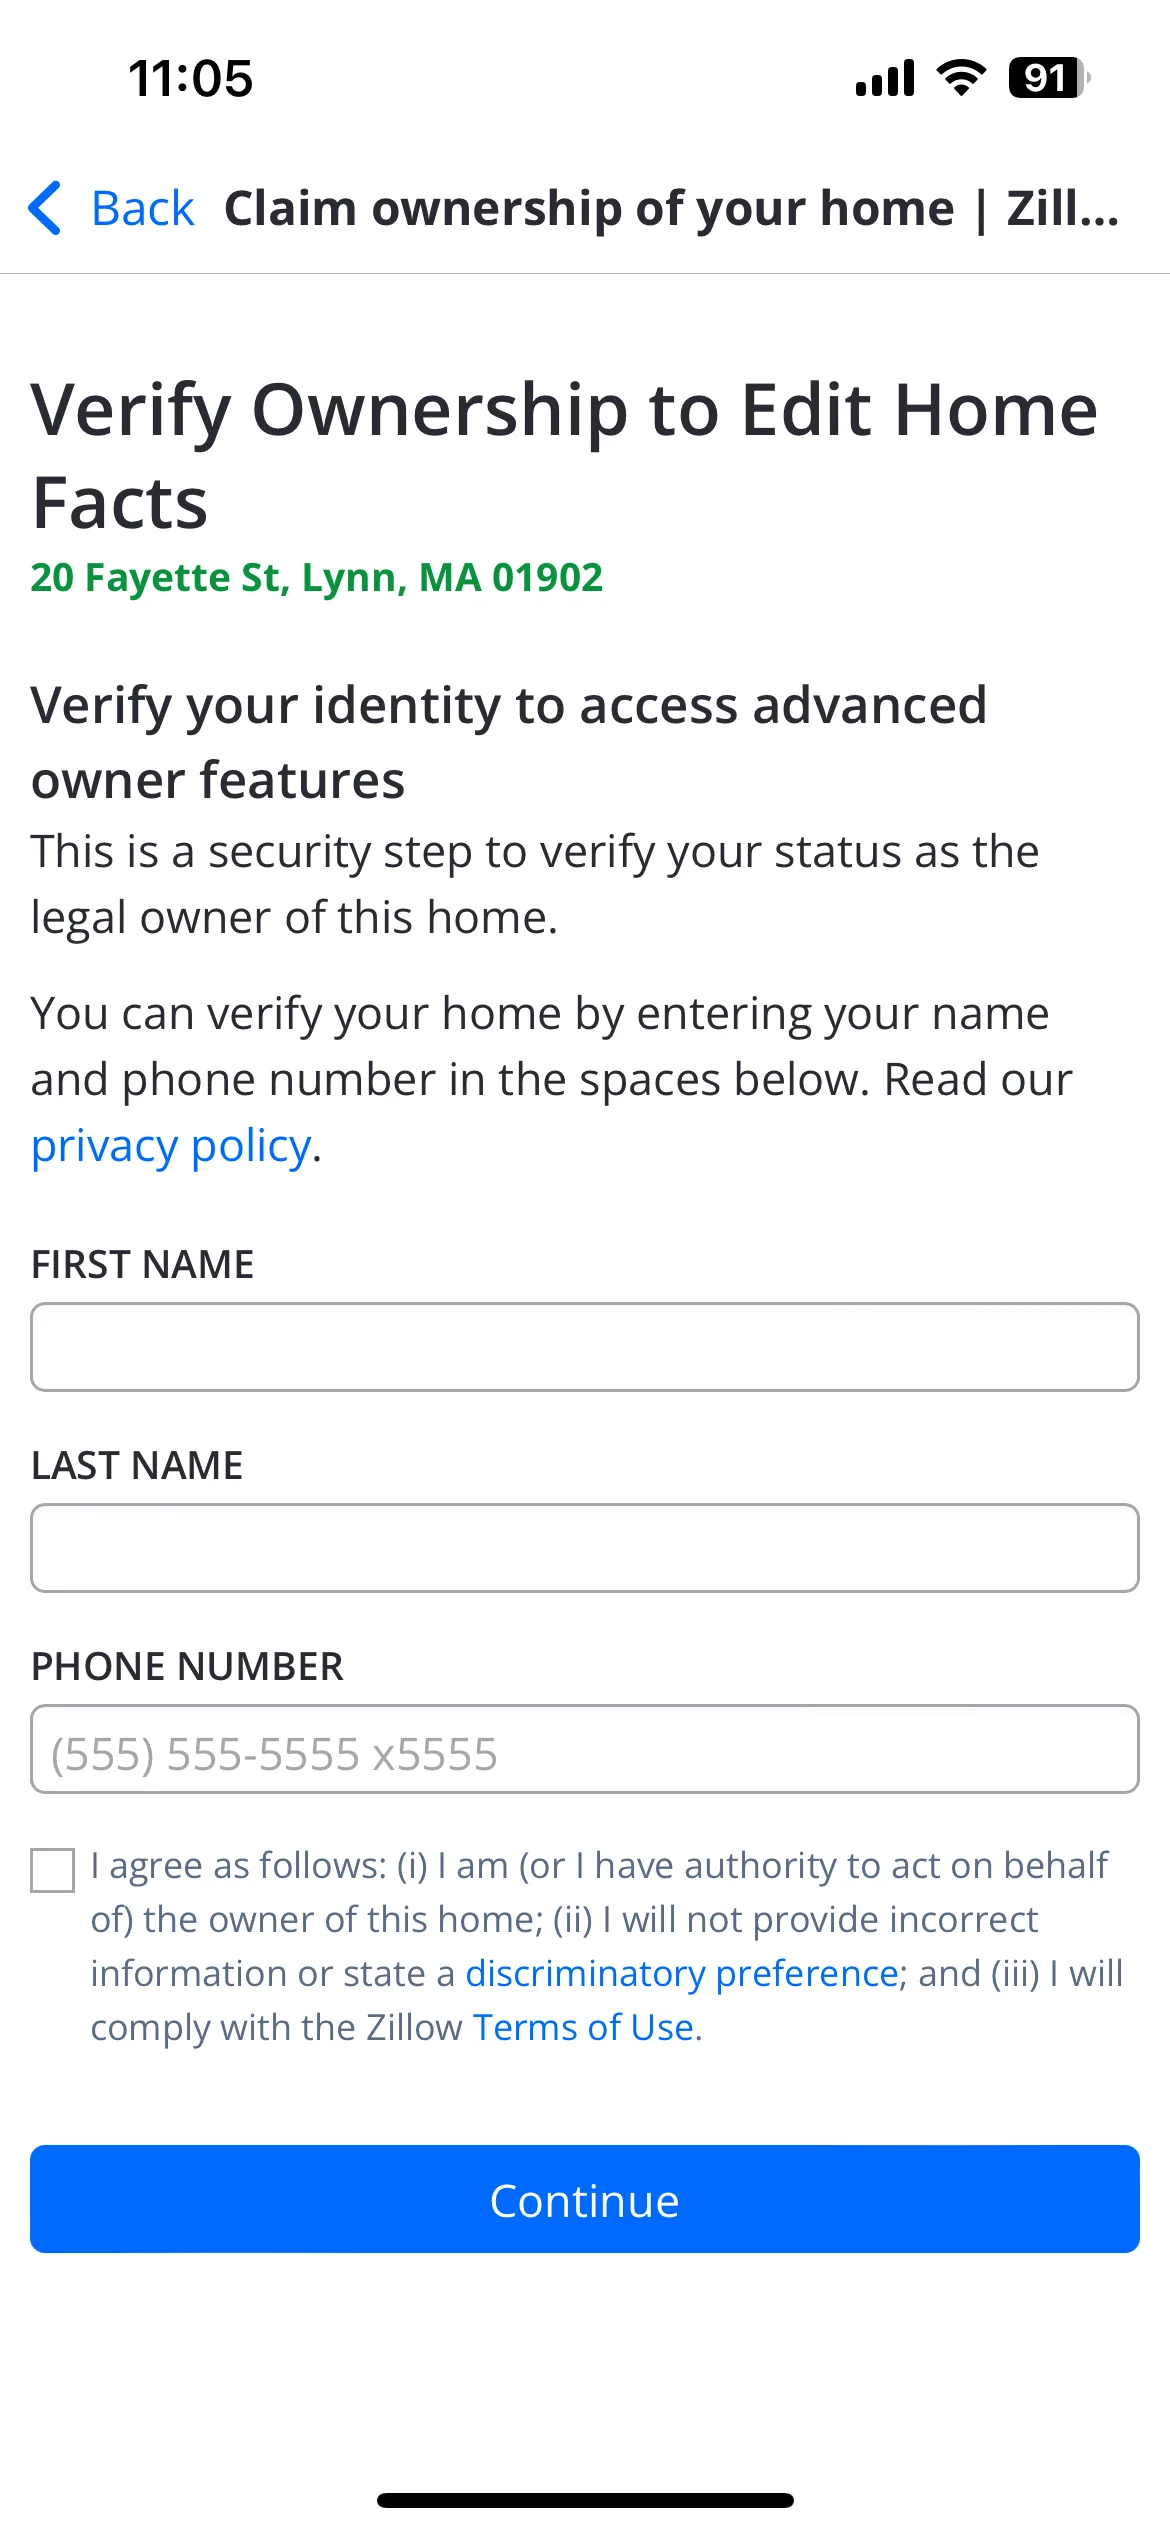This screenshot has width=1170, height=2532.
Task: Tap the cellular signal bars icon
Action: pyautogui.click(x=885, y=78)
